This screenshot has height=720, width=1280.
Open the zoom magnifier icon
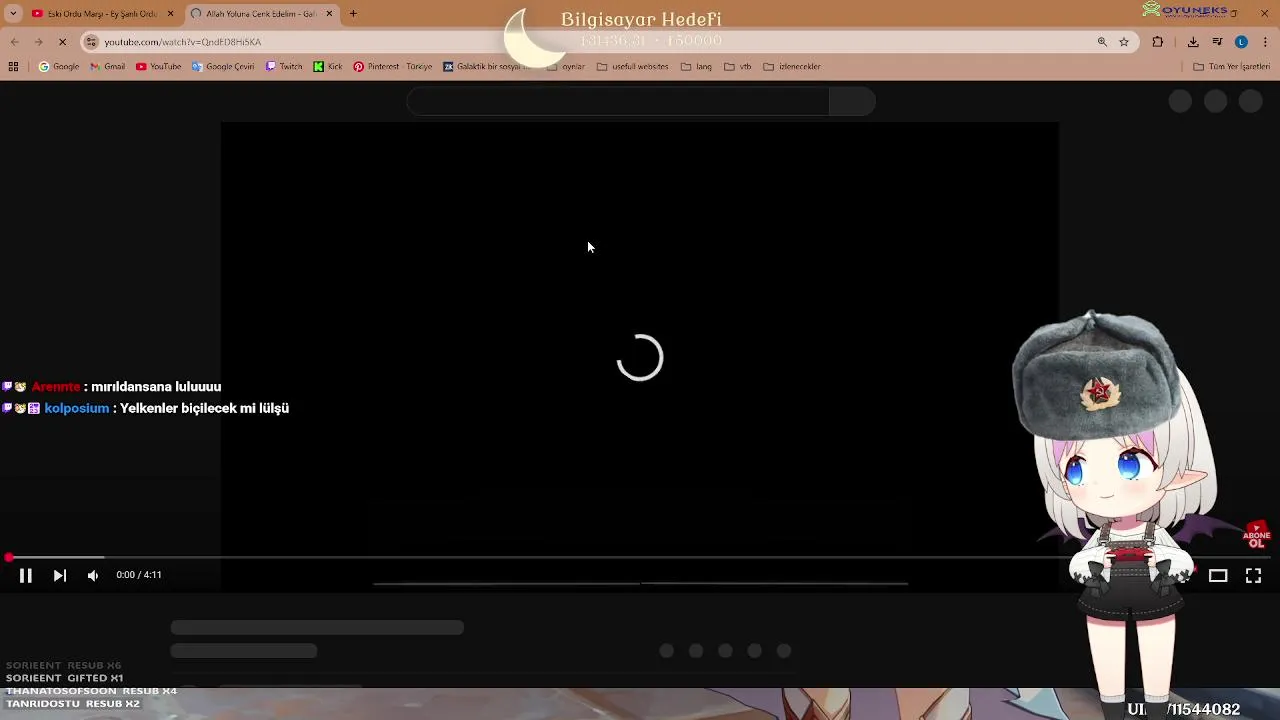[1102, 42]
